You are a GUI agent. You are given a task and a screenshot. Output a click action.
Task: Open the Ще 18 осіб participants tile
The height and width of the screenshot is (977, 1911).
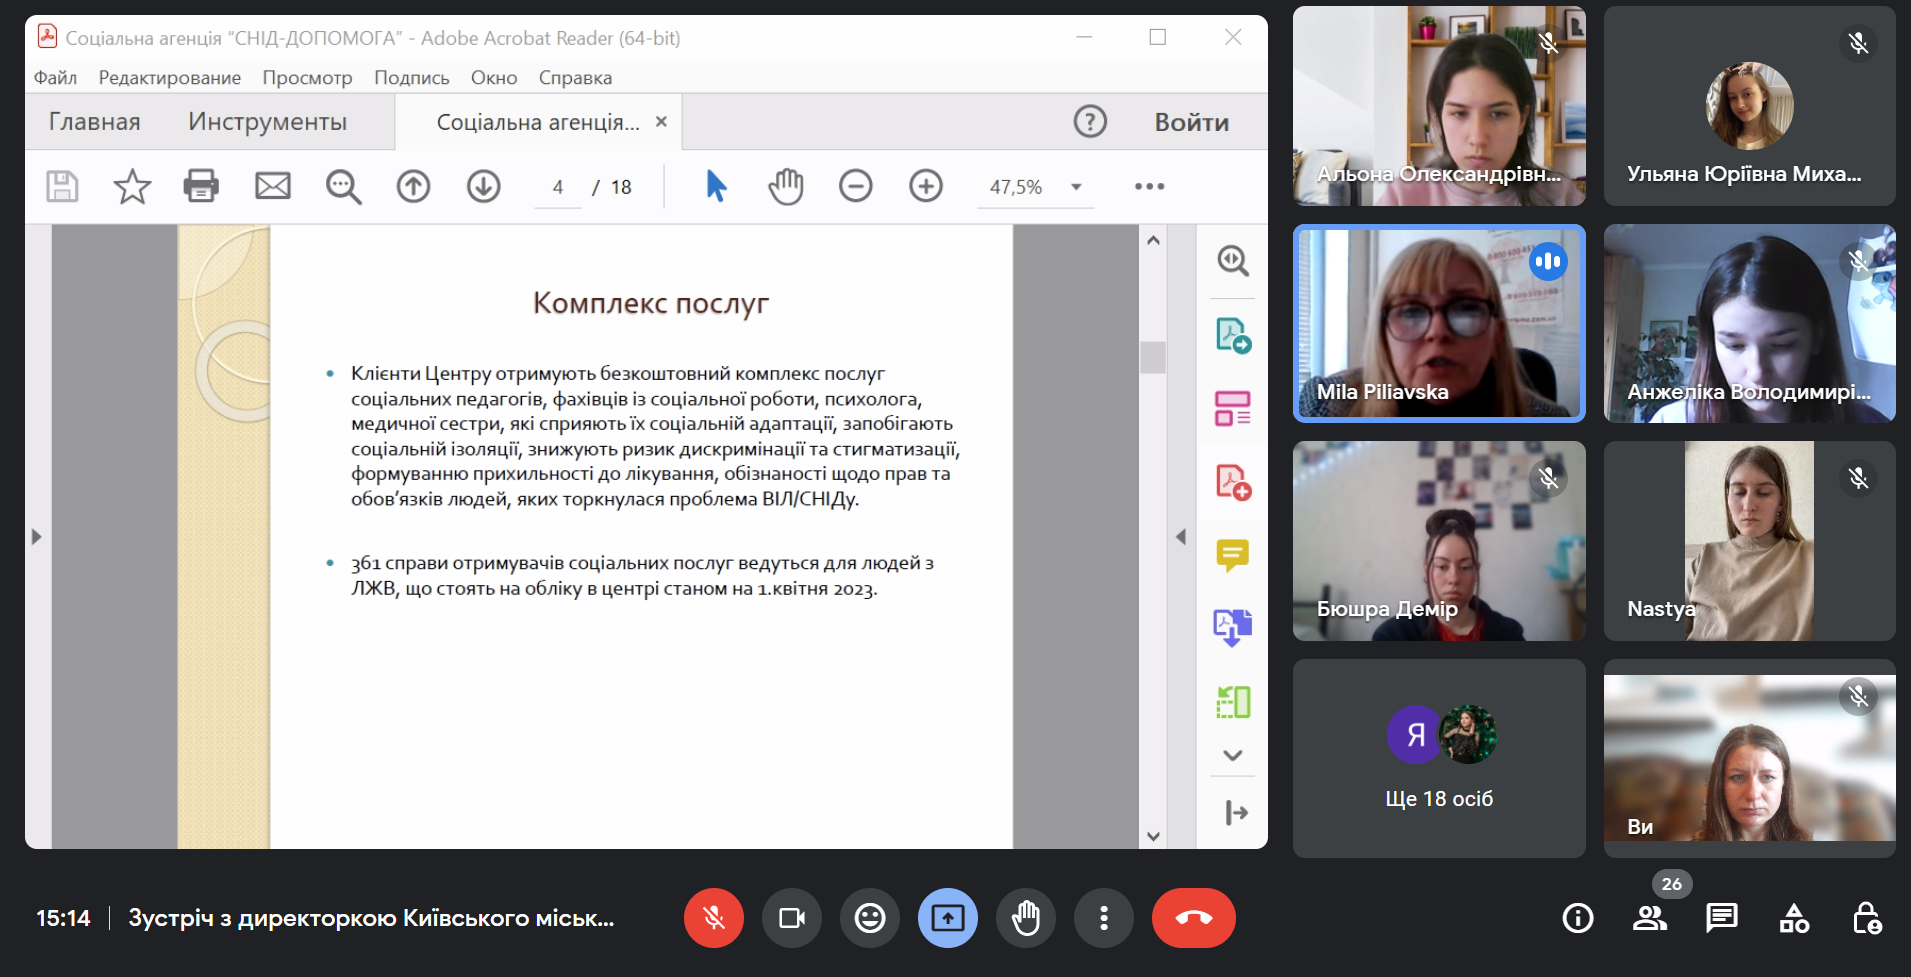point(1438,759)
